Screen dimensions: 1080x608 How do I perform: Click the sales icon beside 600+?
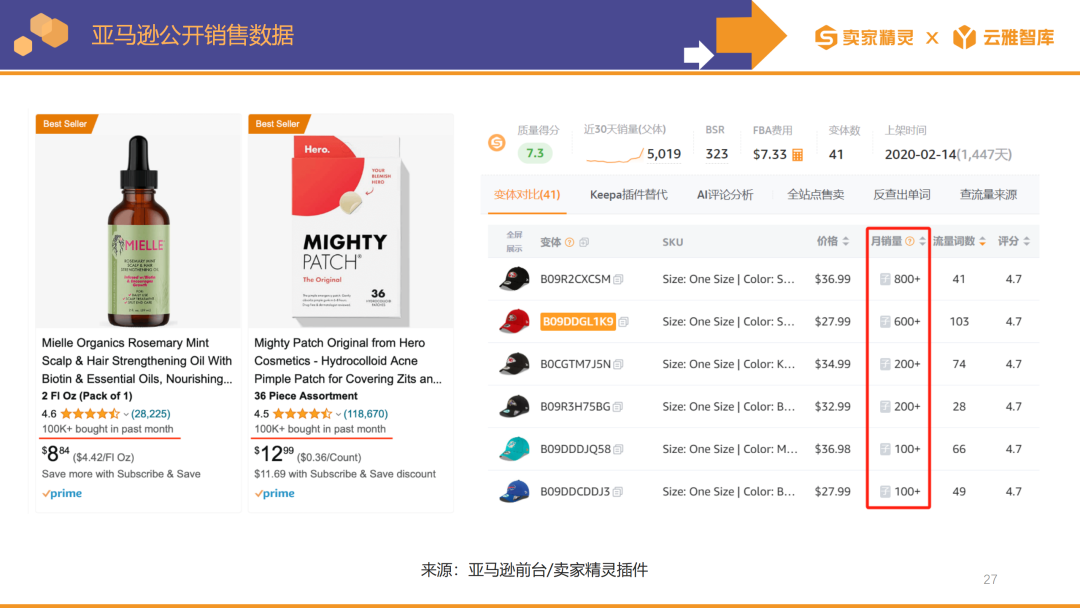[x=885, y=322]
